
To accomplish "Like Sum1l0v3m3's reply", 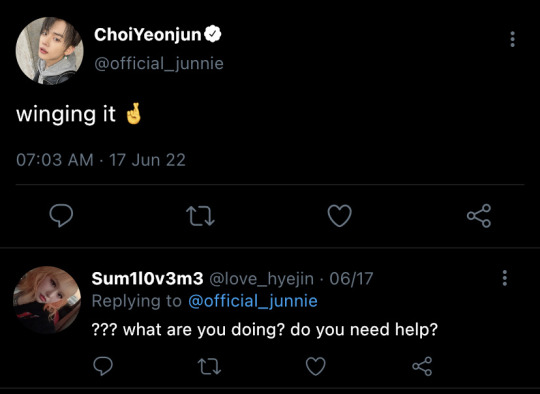I will pos(316,366).
